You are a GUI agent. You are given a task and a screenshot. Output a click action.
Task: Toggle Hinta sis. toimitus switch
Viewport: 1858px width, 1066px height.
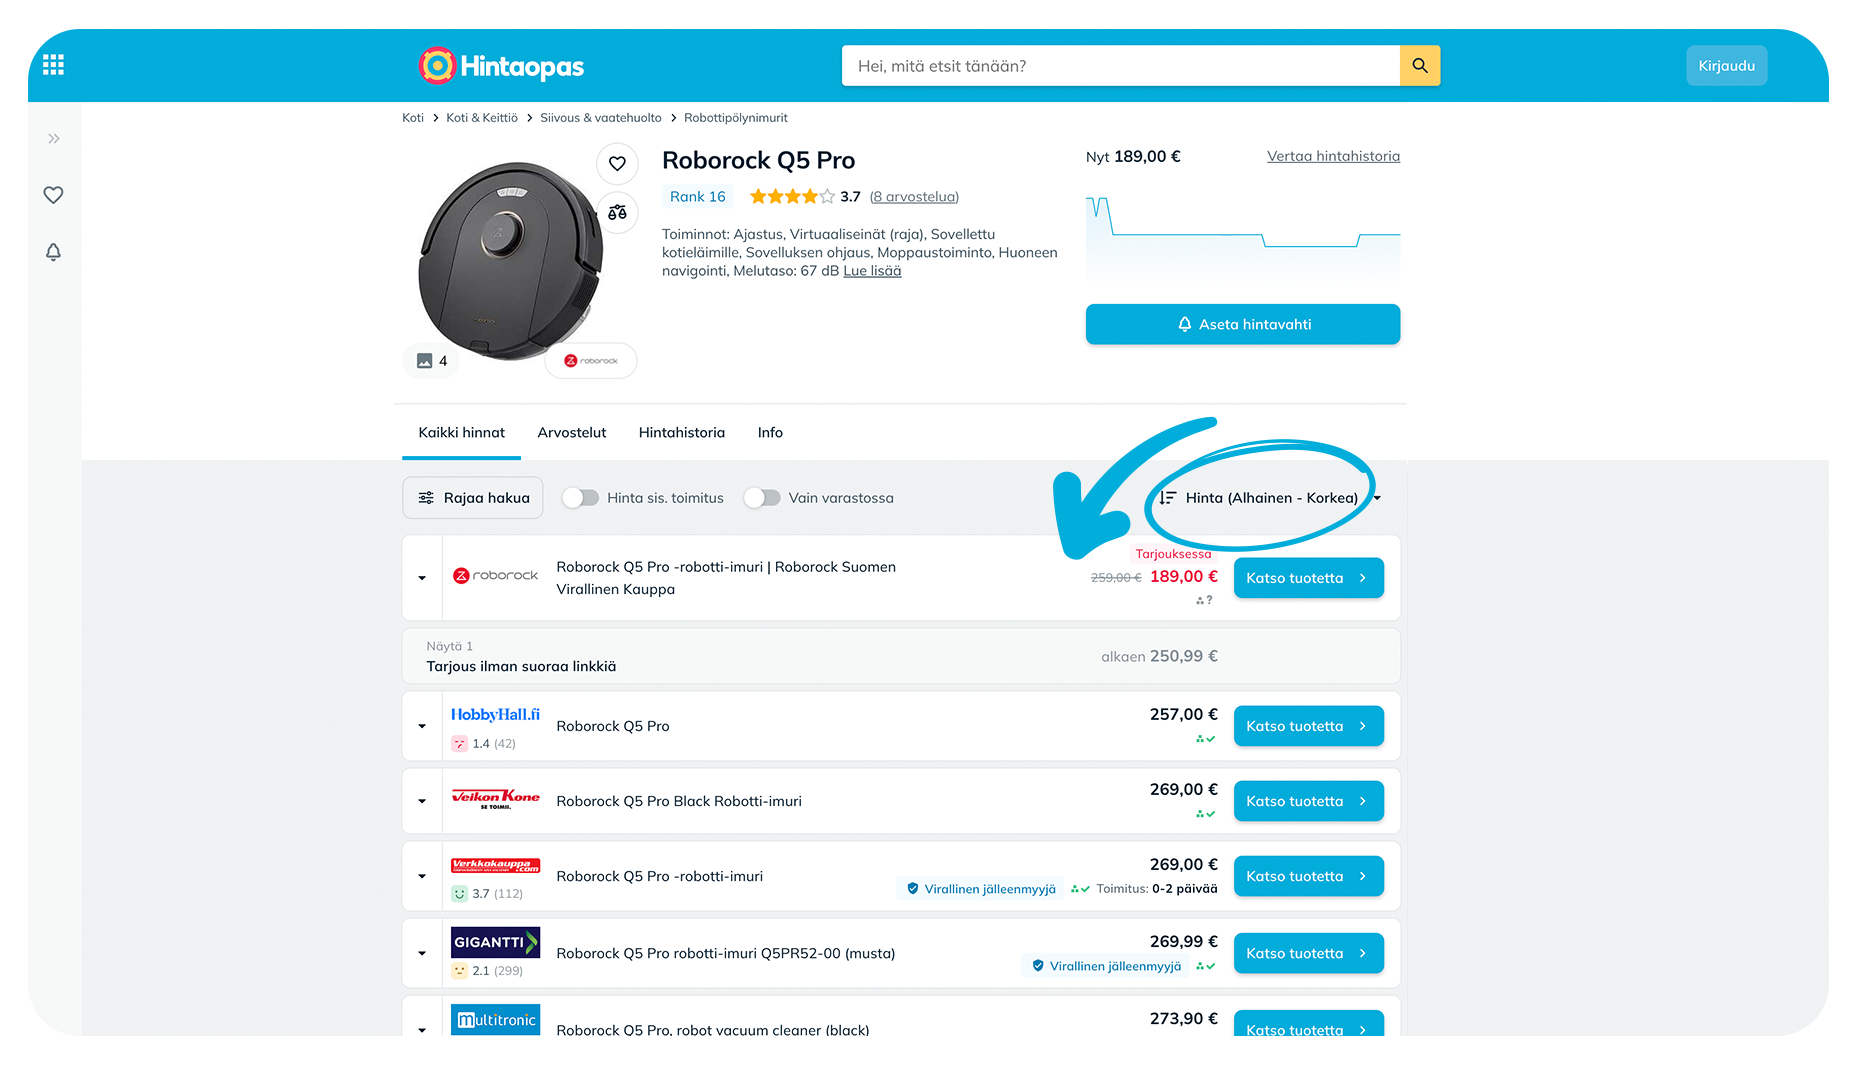580,498
